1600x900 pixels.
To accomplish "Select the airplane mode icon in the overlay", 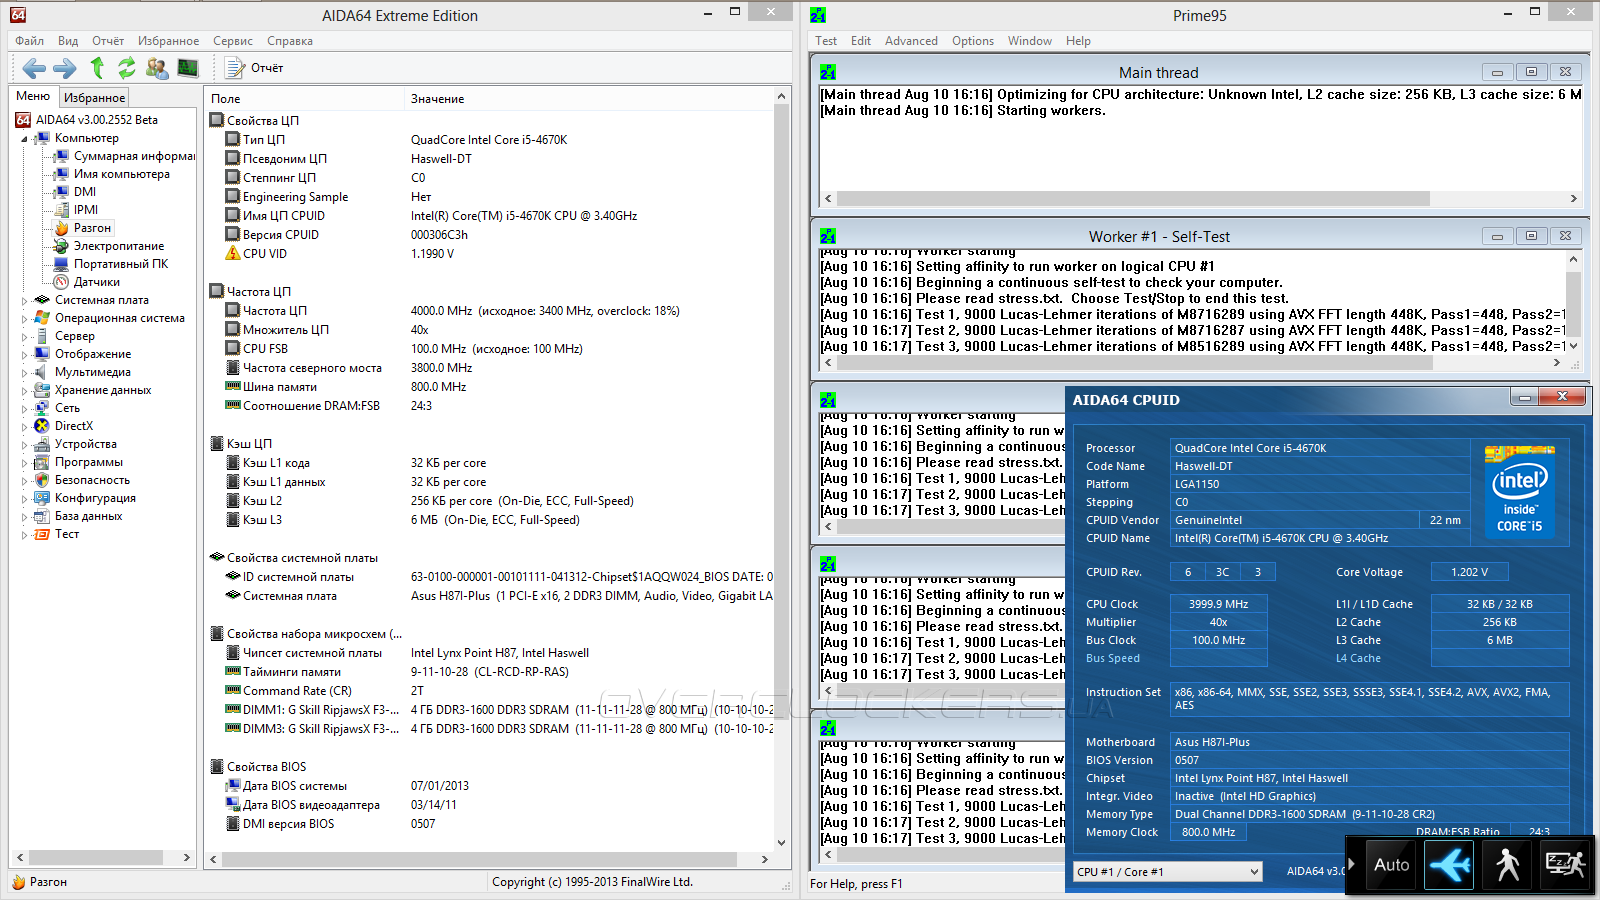I will click(x=1449, y=864).
